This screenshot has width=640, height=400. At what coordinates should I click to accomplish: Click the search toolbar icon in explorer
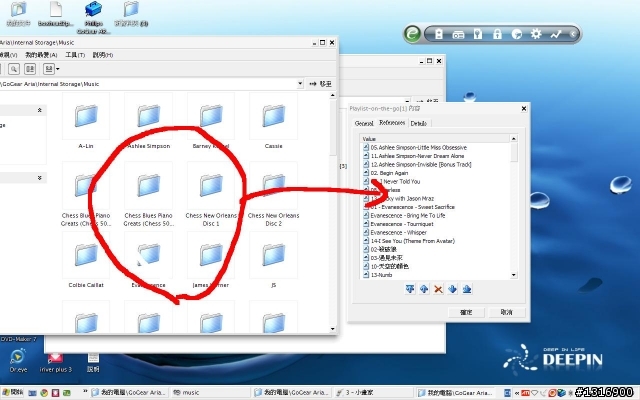click(x=14, y=69)
